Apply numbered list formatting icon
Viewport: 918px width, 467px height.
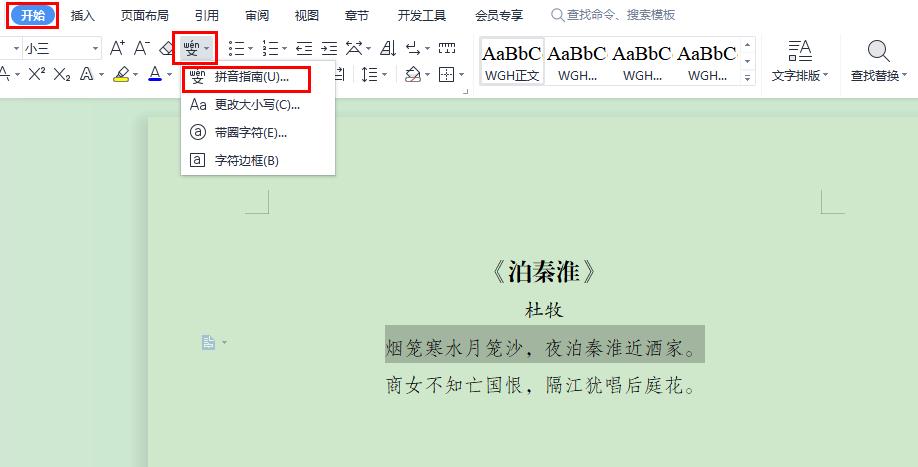[270, 48]
